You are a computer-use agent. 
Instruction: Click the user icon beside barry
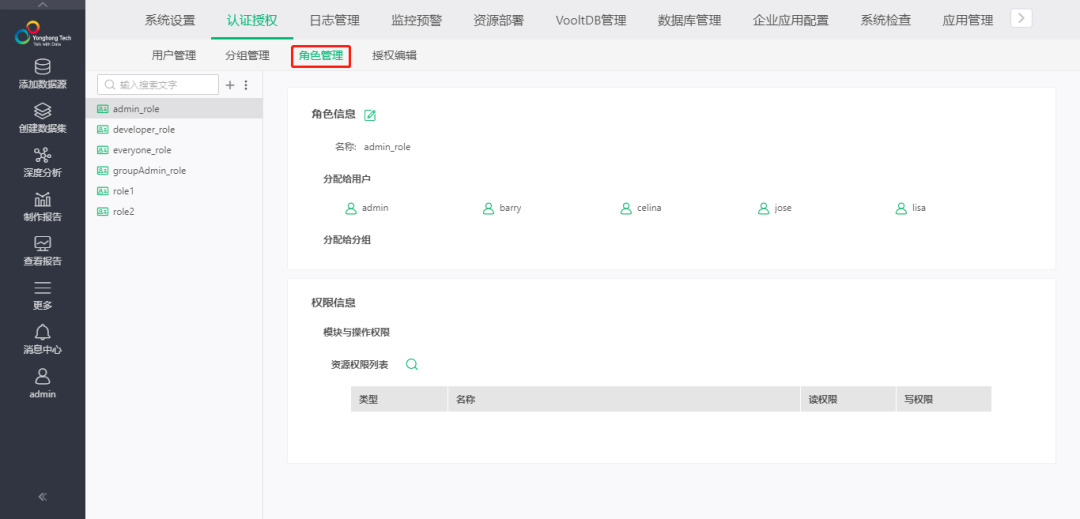point(488,208)
